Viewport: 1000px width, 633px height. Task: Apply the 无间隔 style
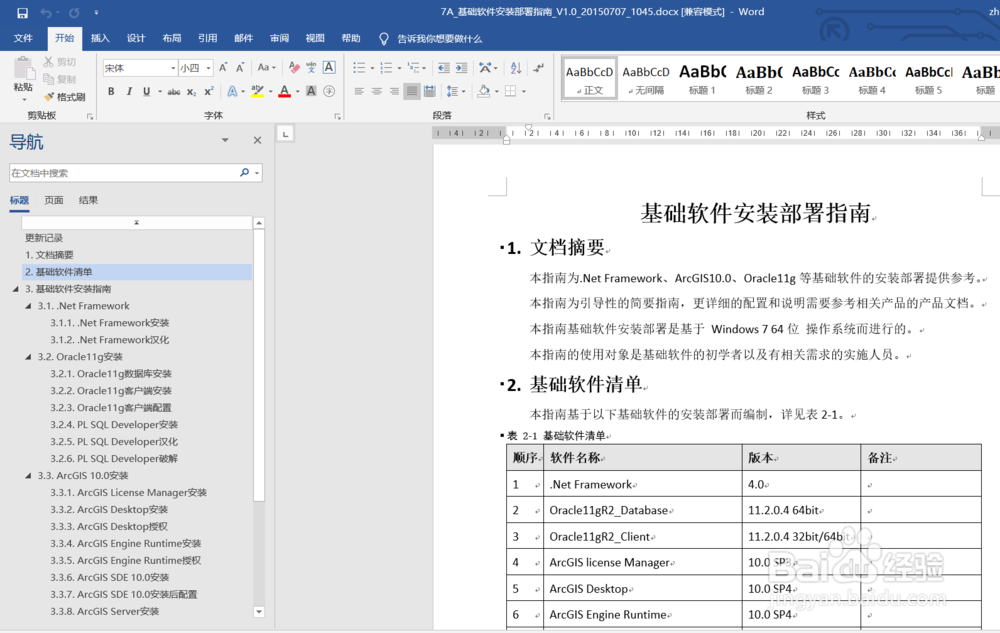pyautogui.click(x=646, y=78)
